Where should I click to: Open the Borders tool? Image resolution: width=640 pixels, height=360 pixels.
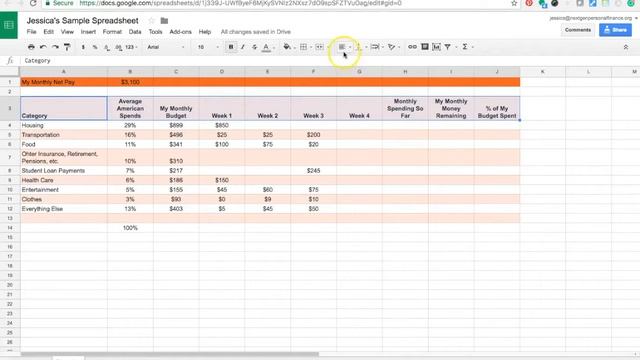303,47
